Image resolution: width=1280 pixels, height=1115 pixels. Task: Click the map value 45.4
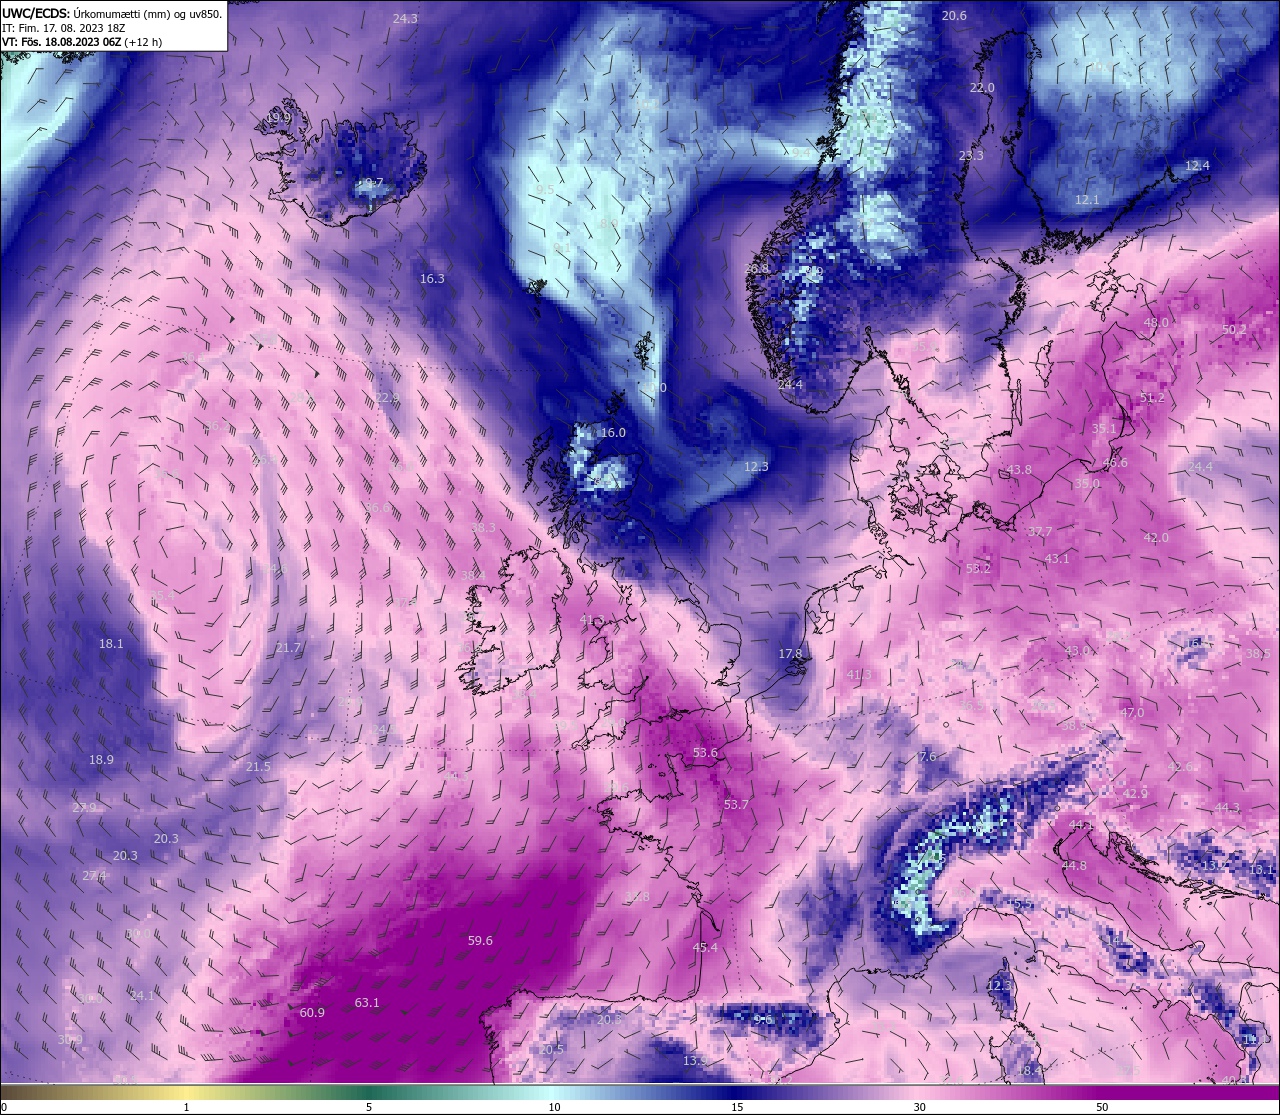pos(705,947)
